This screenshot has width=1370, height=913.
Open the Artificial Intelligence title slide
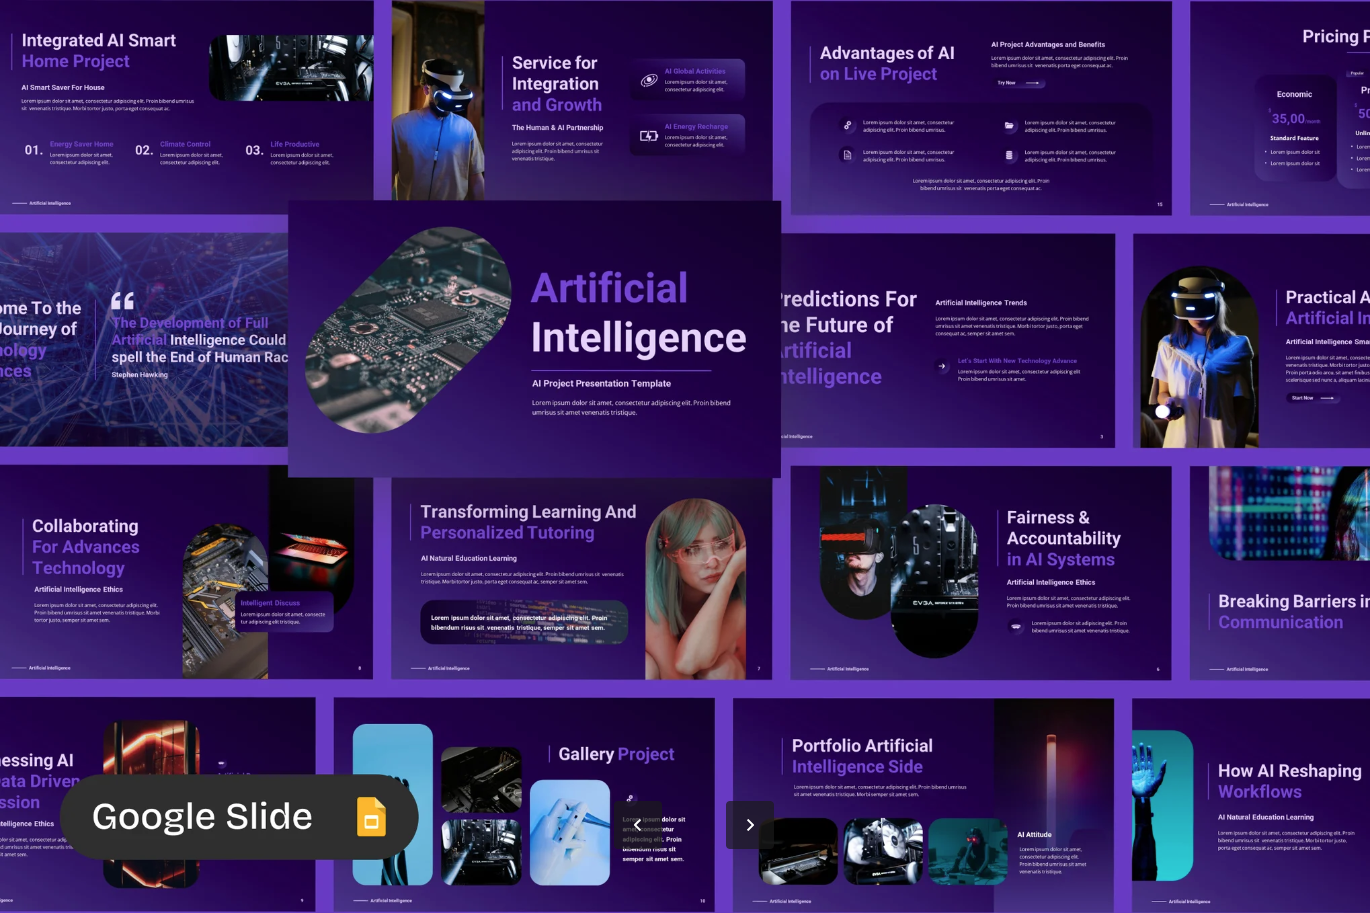point(535,338)
